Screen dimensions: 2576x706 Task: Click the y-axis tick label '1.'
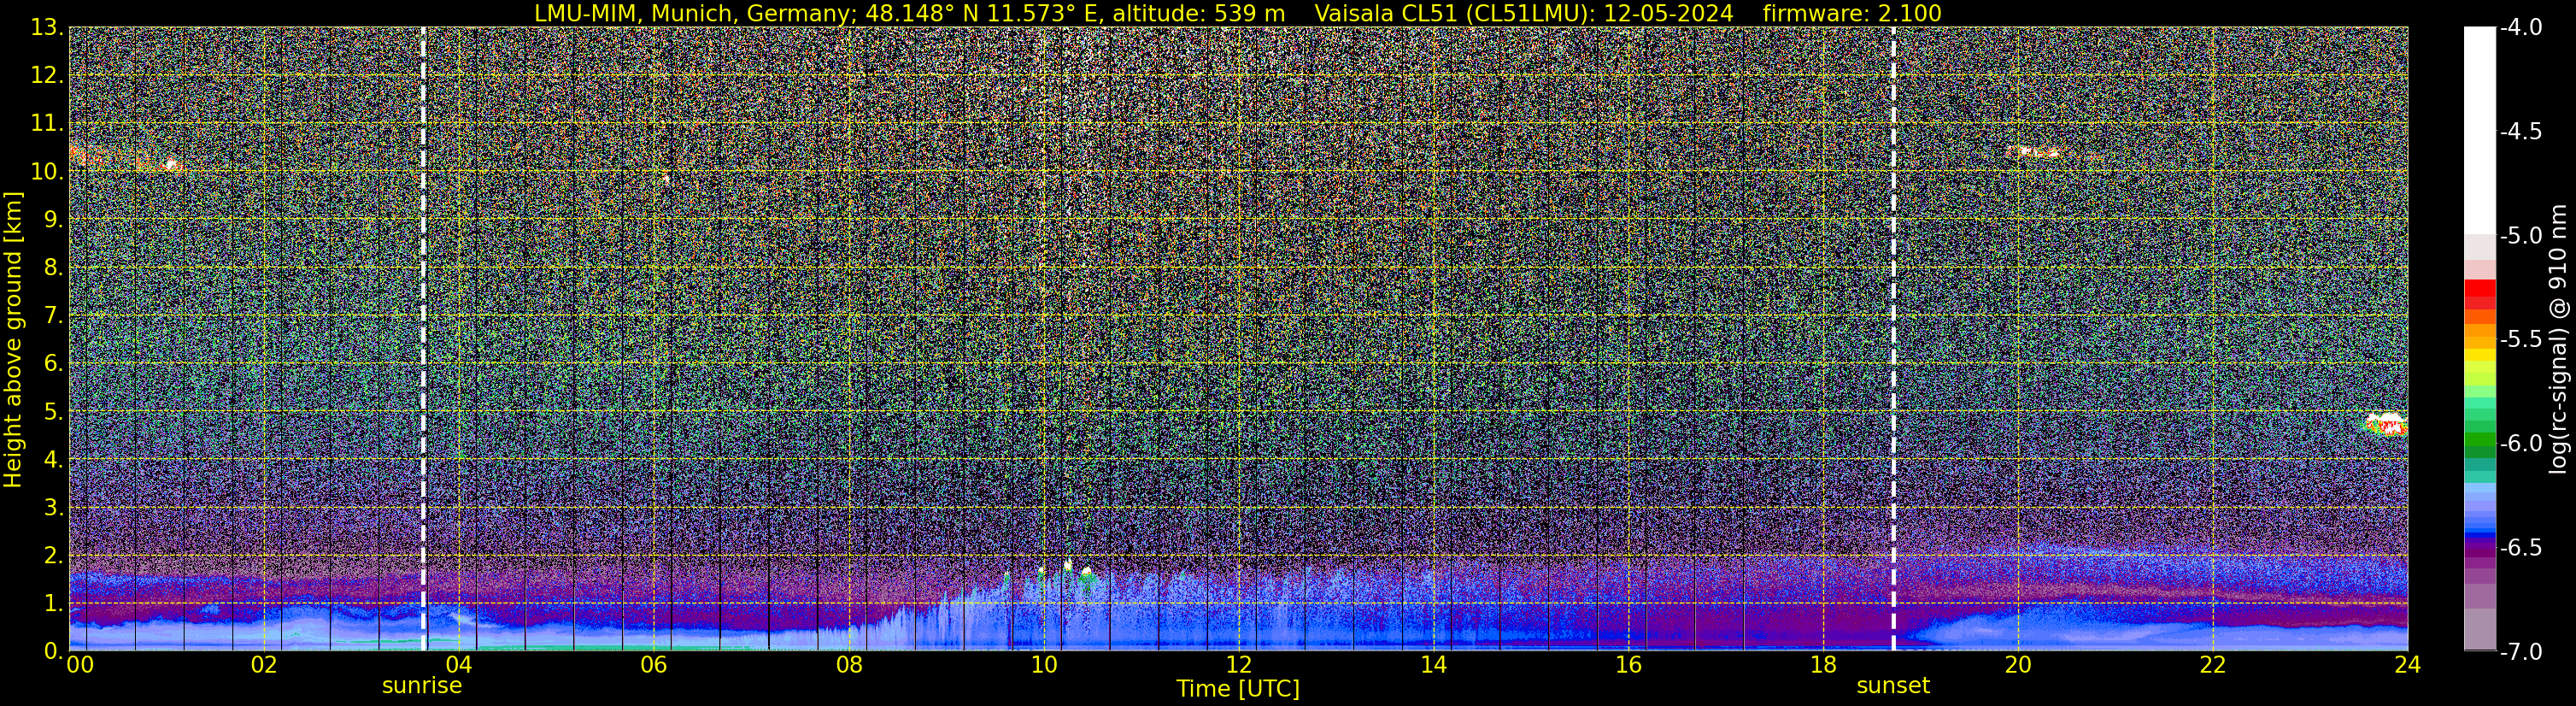pyautogui.click(x=53, y=604)
